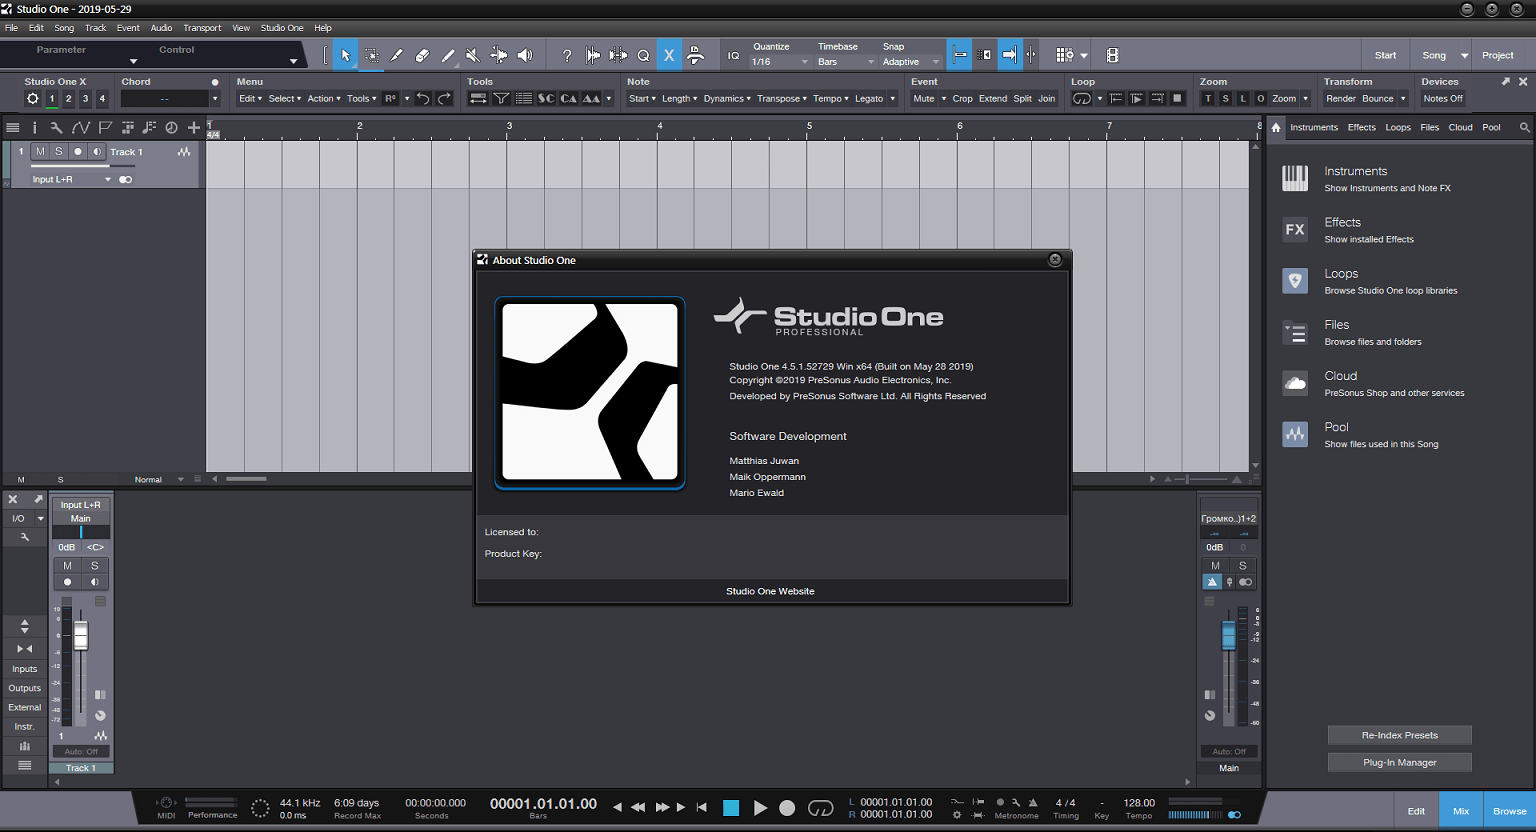Open the Audio menu

tap(161, 28)
